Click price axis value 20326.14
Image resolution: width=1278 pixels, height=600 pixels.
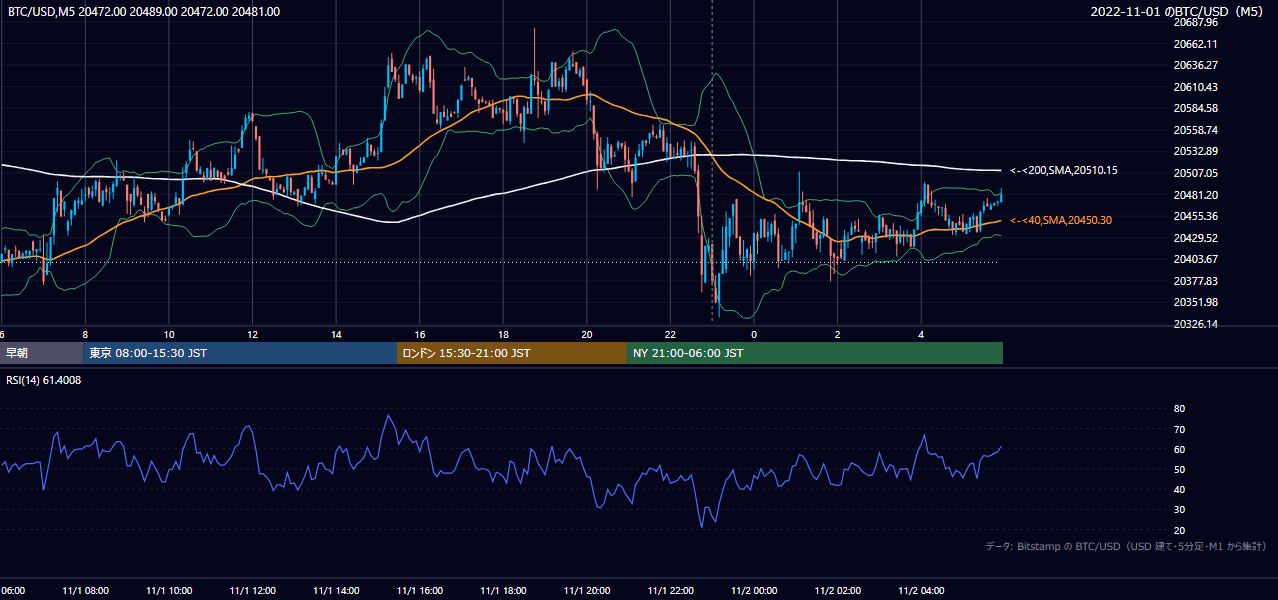[x=1196, y=324]
